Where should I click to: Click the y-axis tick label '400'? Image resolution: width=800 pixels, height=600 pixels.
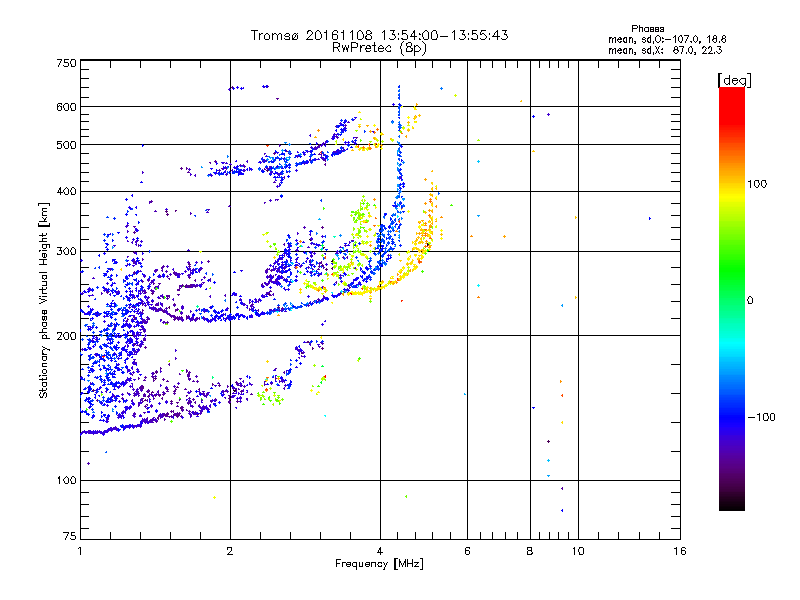tap(66, 192)
